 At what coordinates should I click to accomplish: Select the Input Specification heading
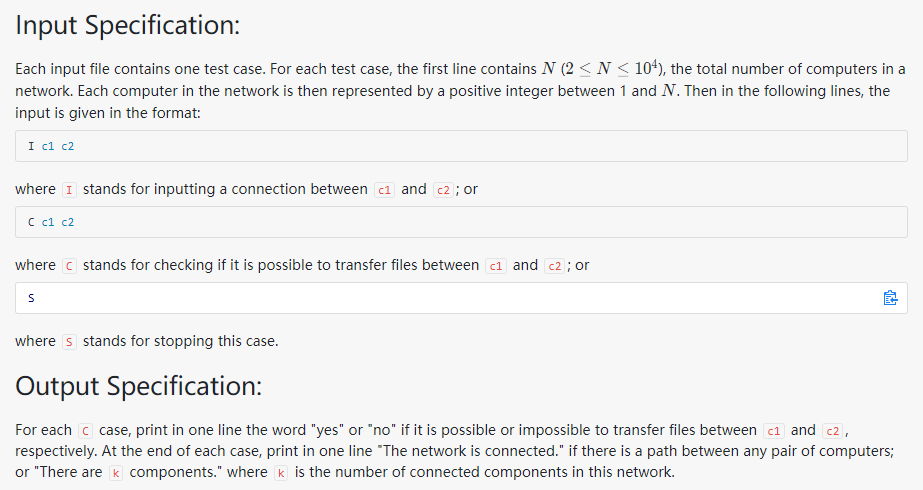coord(128,25)
